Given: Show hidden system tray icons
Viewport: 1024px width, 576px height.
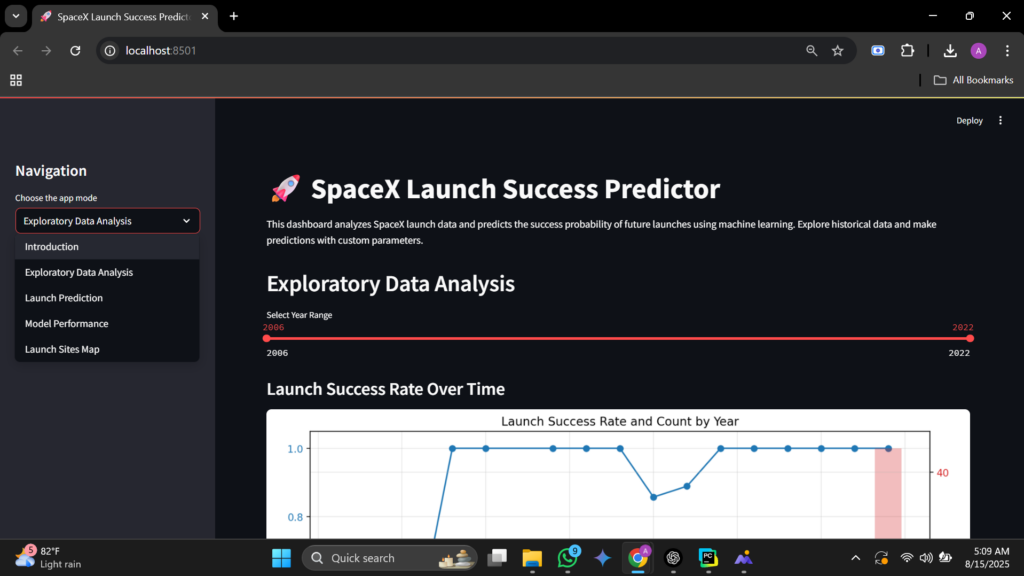Looking at the screenshot, I should click(x=856, y=558).
